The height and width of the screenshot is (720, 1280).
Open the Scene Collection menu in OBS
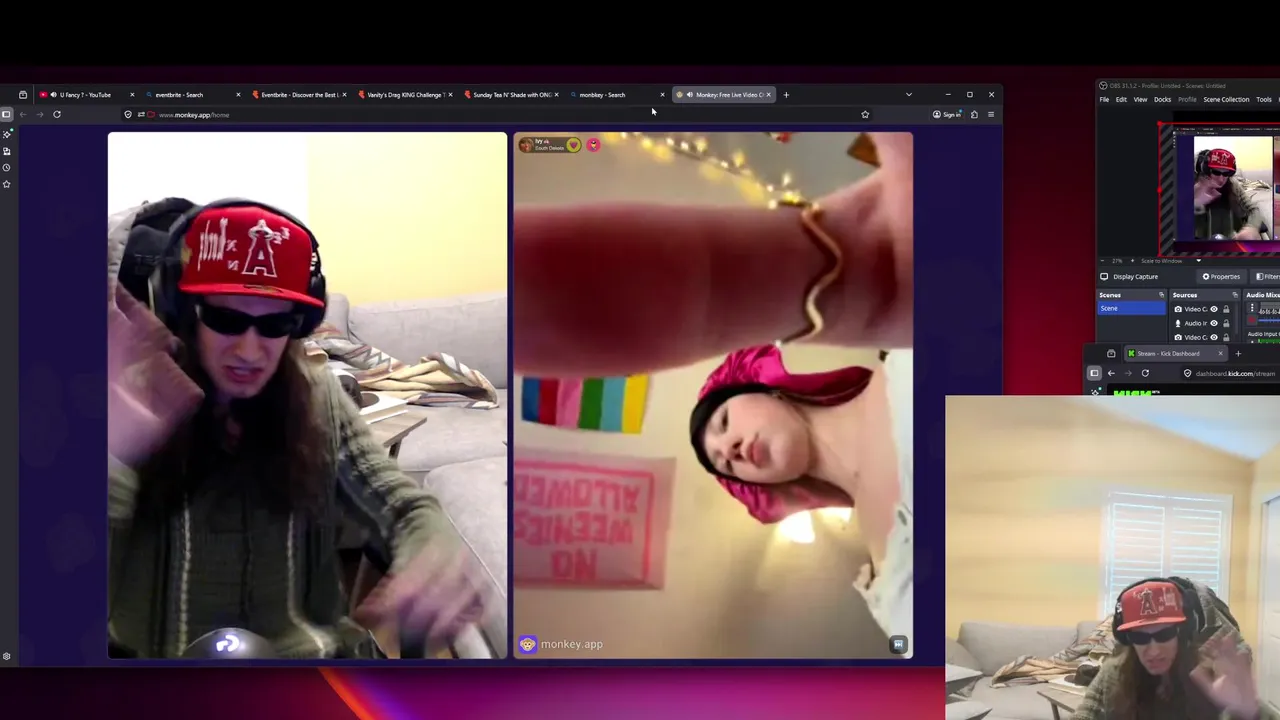1226,100
